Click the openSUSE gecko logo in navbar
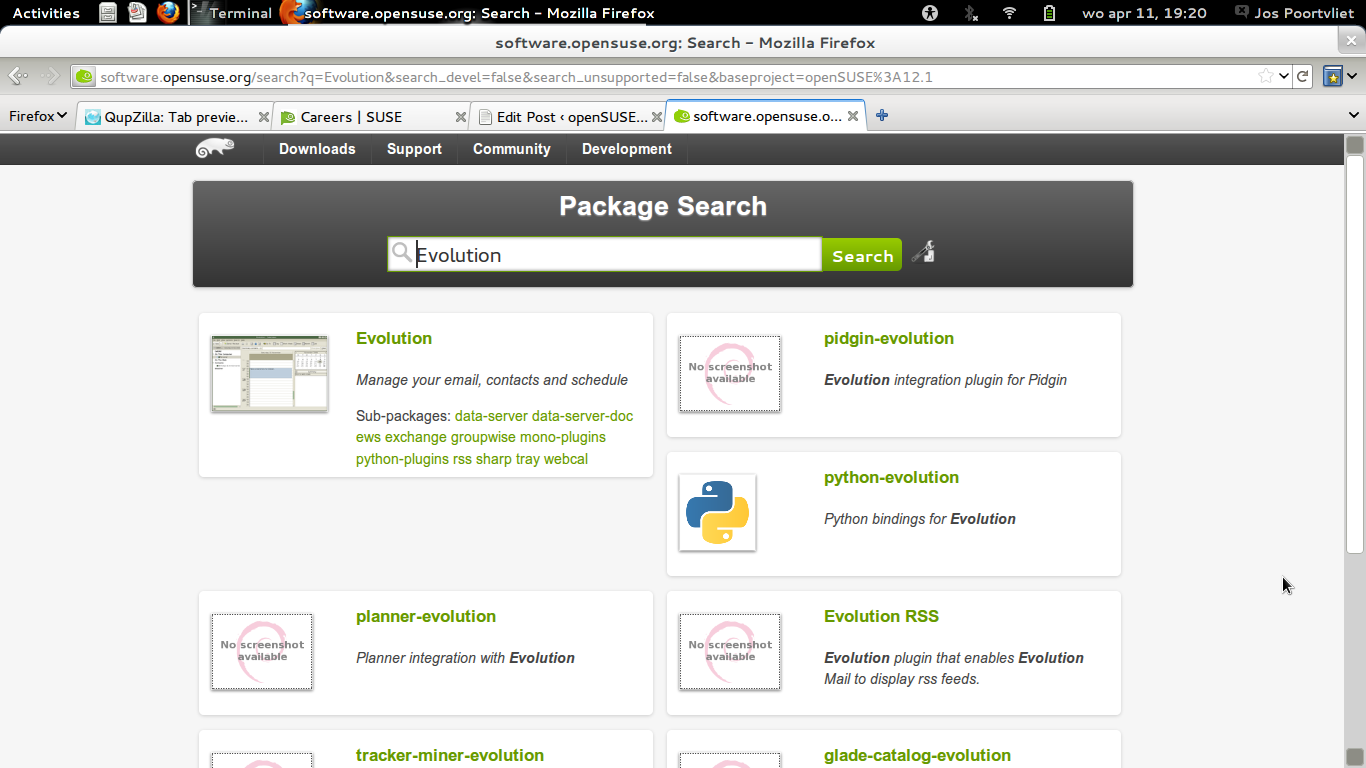1366x768 pixels. tap(215, 149)
